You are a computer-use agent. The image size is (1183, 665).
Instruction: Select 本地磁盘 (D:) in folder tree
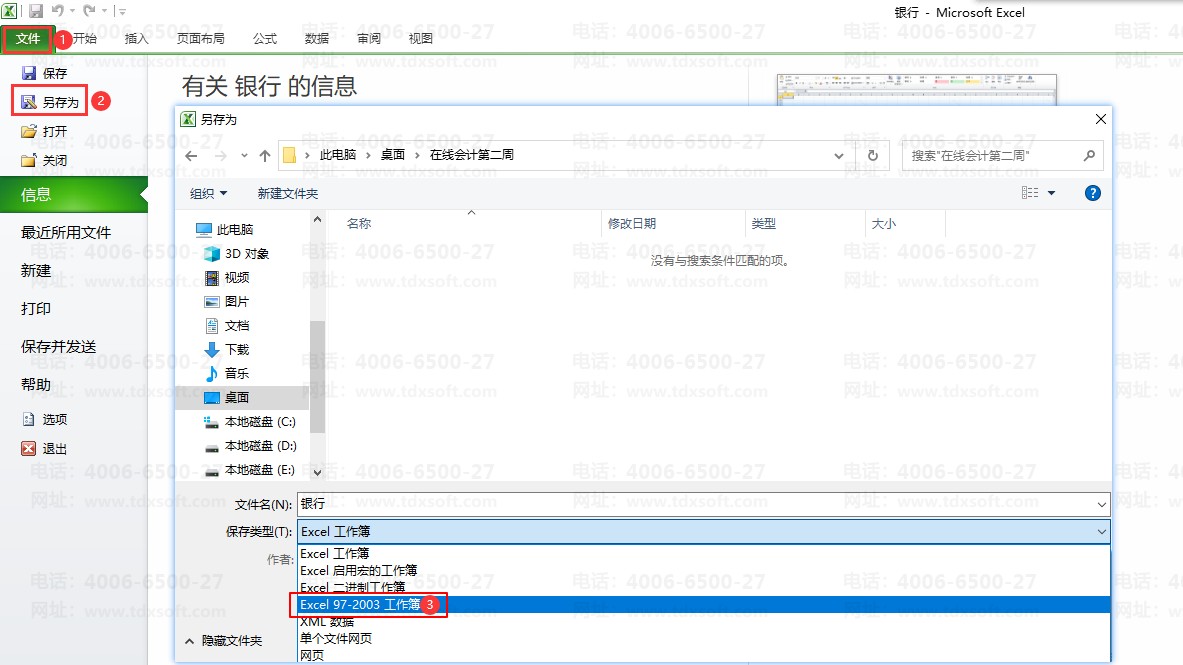(260, 446)
